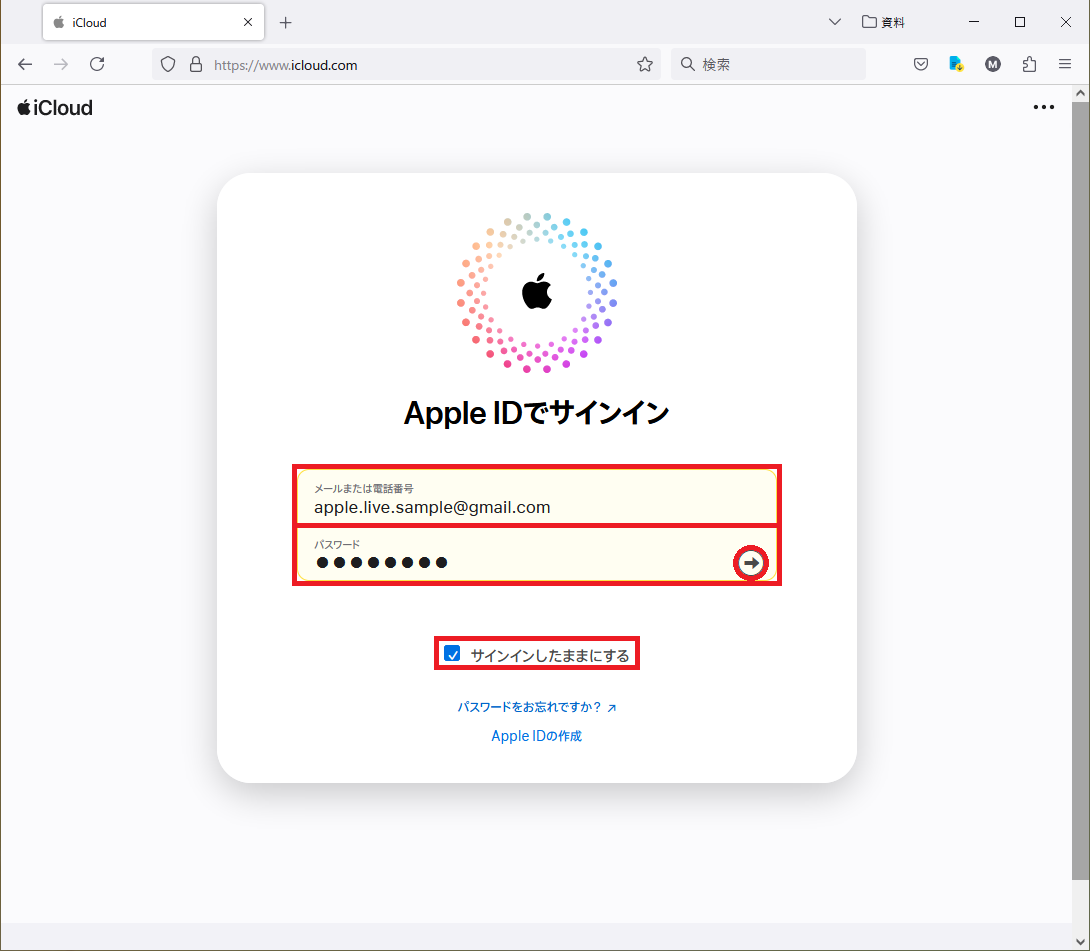Show site security lock information
Screen dimensions: 1090x951
pyautogui.click(x=196, y=65)
